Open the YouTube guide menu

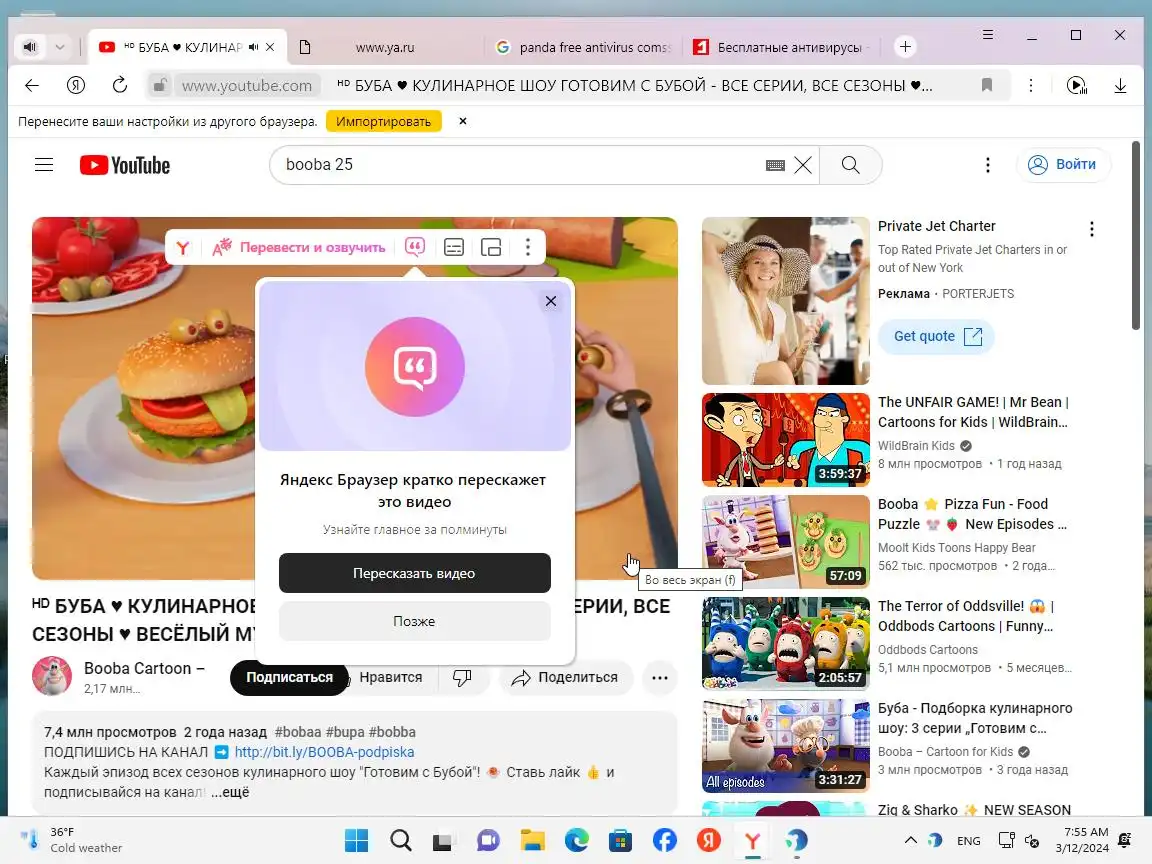pyautogui.click(x=44, y=165)
